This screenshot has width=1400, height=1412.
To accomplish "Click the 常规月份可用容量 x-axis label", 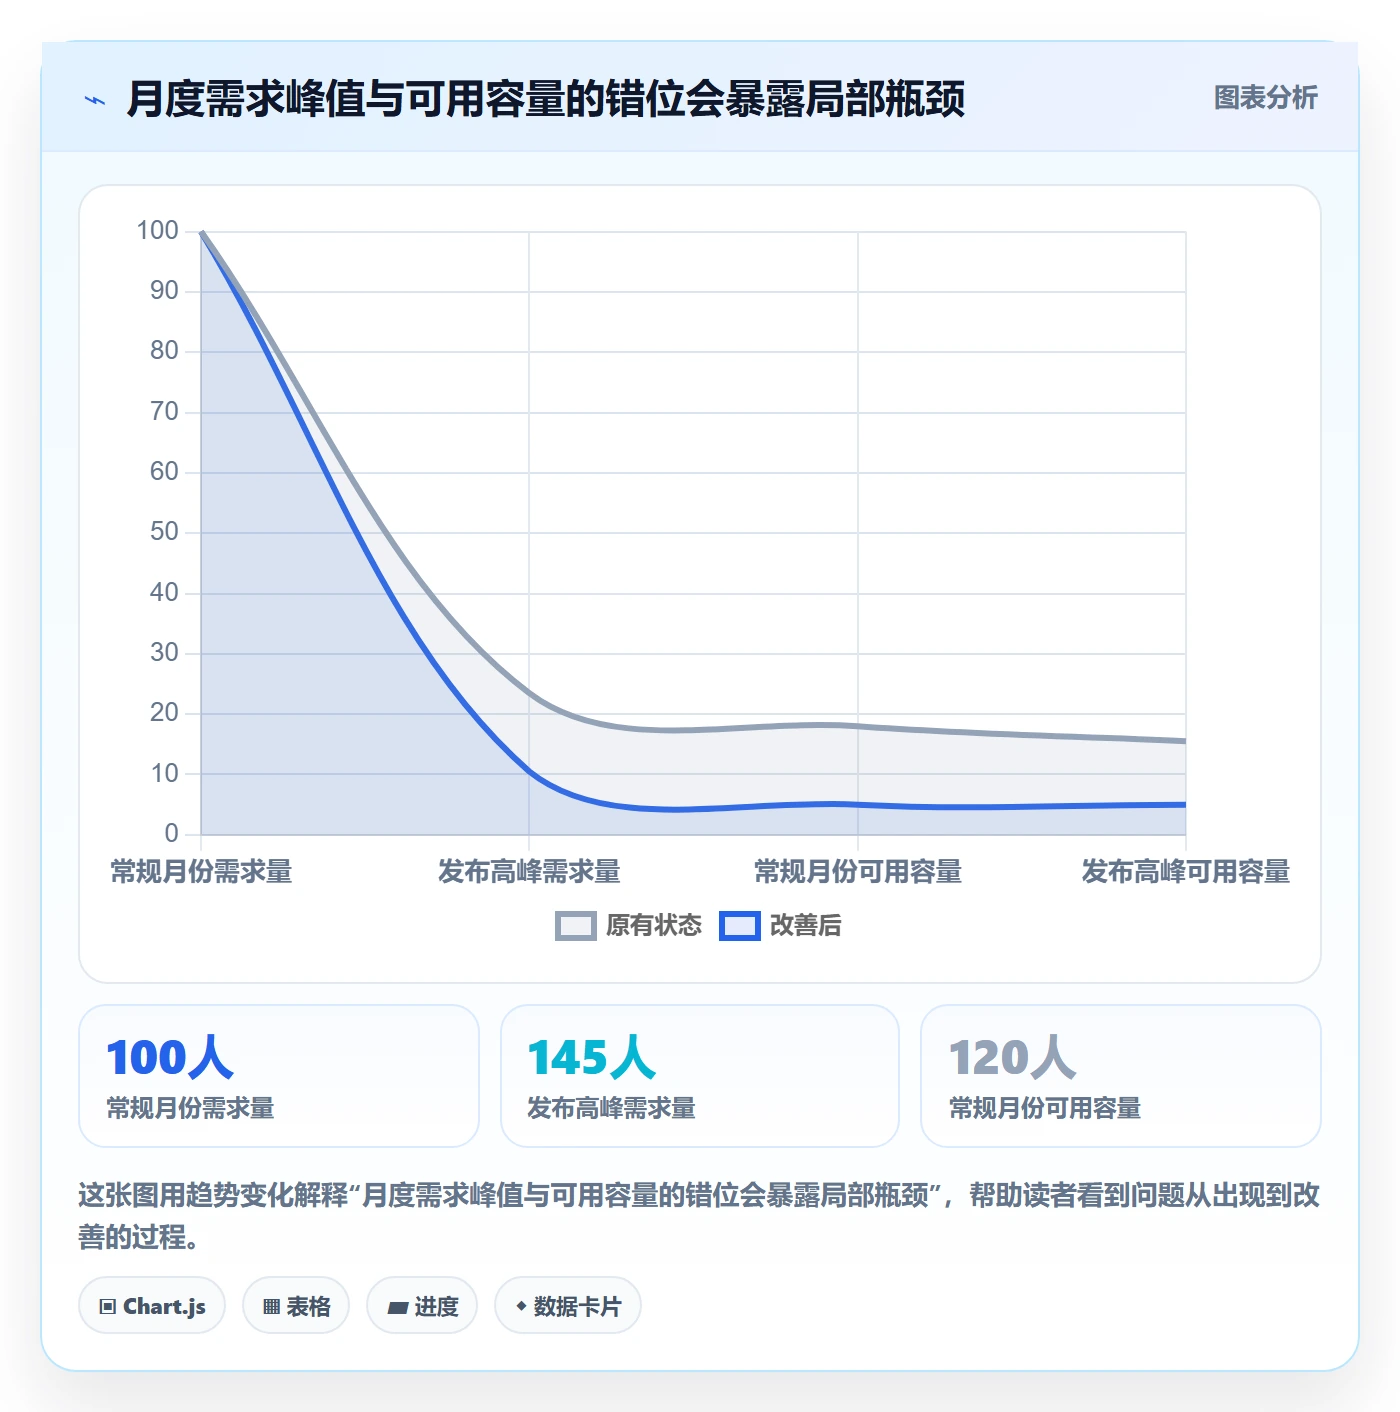I will point(858,872).
